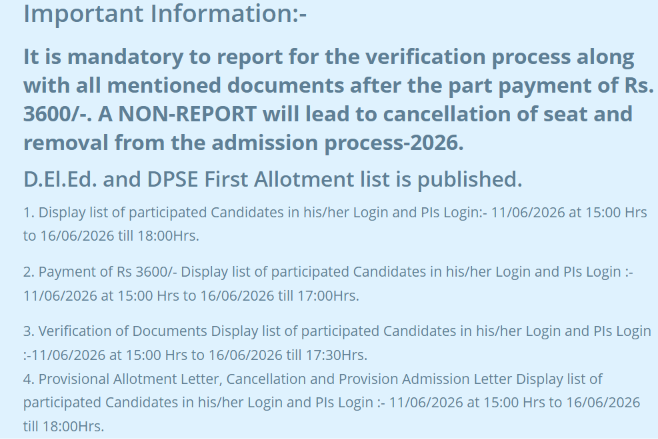
Task: Click '18:00Hrs' deadline in item 1
Action: [x=166, y=236]
